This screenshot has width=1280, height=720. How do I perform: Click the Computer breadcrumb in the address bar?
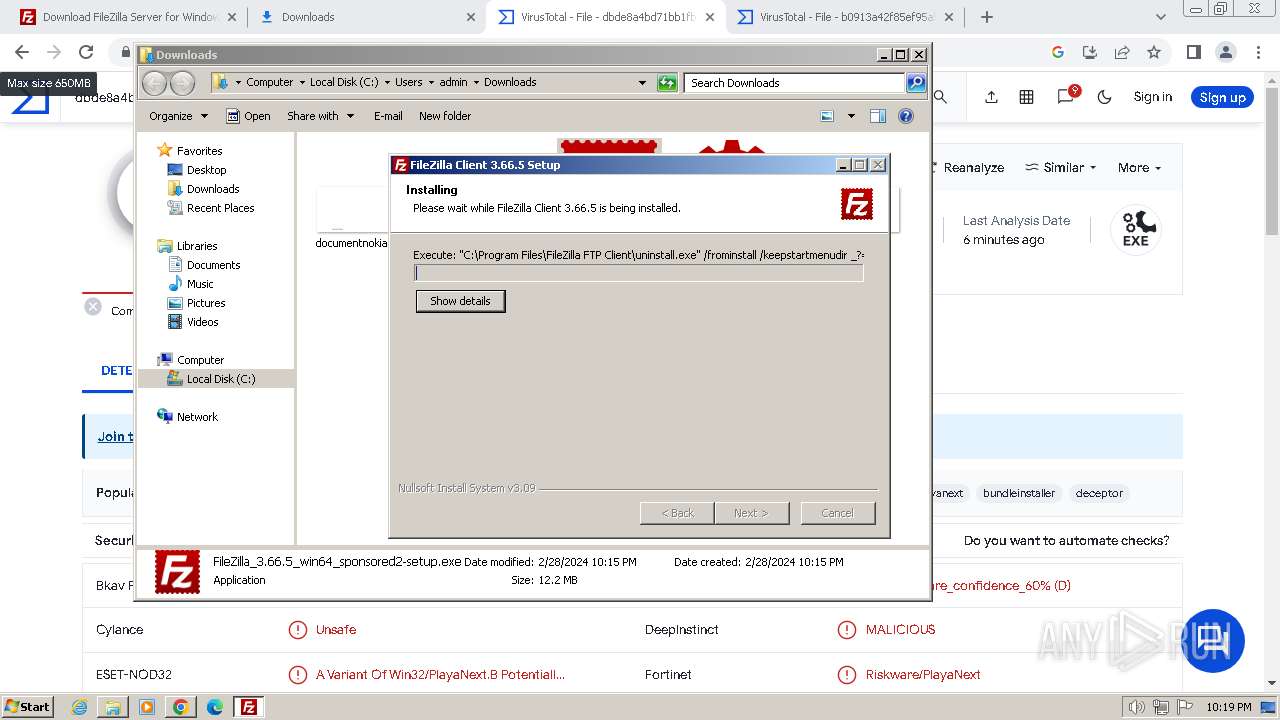pyautogui.click(x=269, y=83)
